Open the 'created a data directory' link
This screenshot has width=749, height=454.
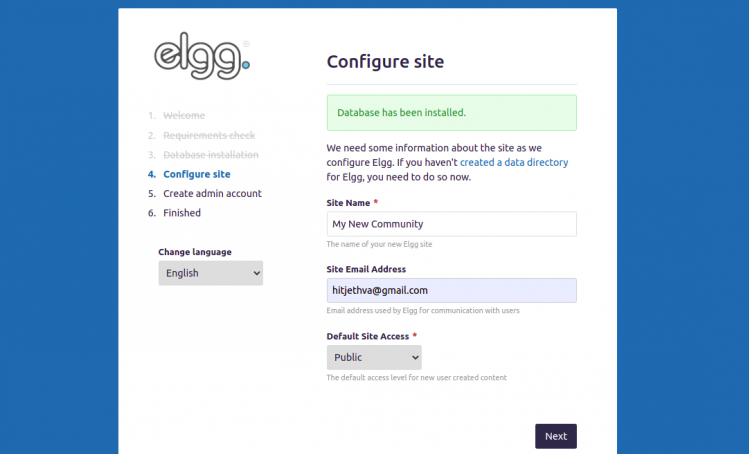coord(514,162)
